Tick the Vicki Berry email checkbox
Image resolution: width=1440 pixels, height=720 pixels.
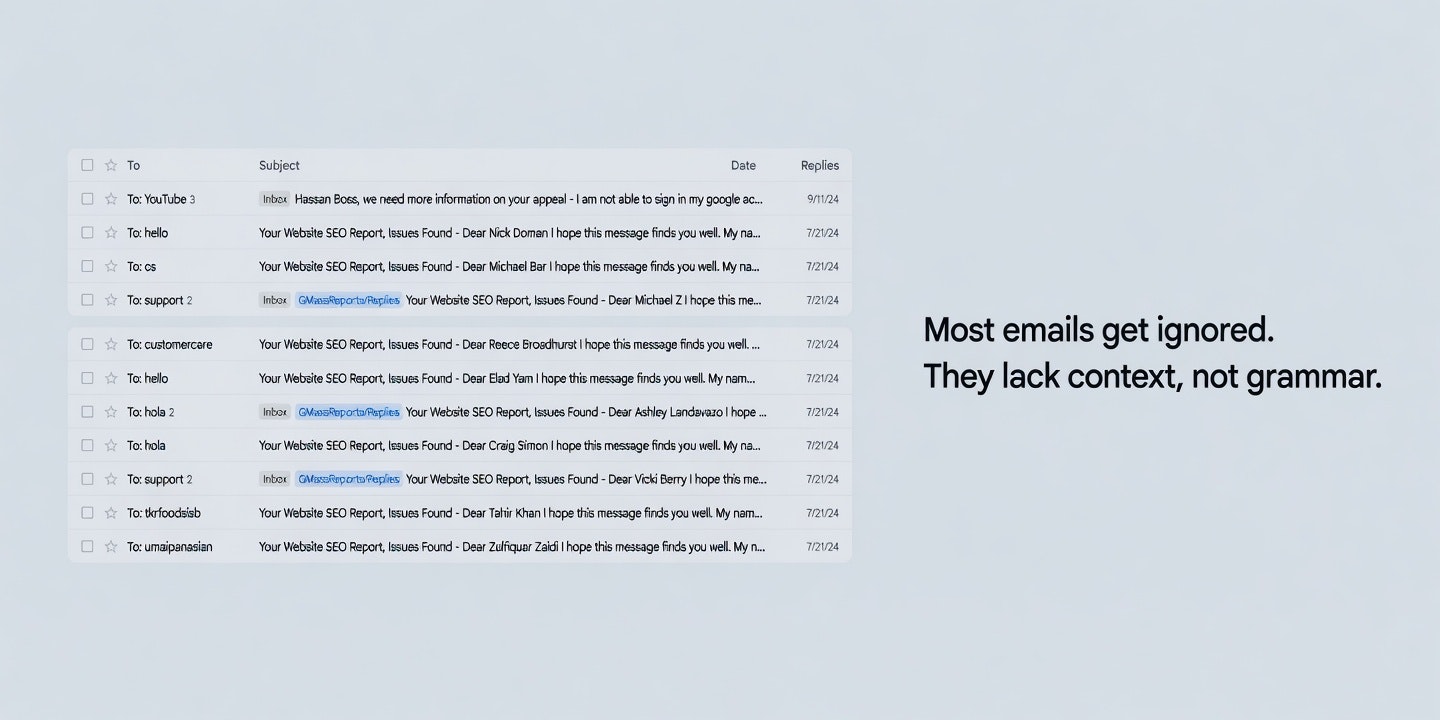pos(87,479)
